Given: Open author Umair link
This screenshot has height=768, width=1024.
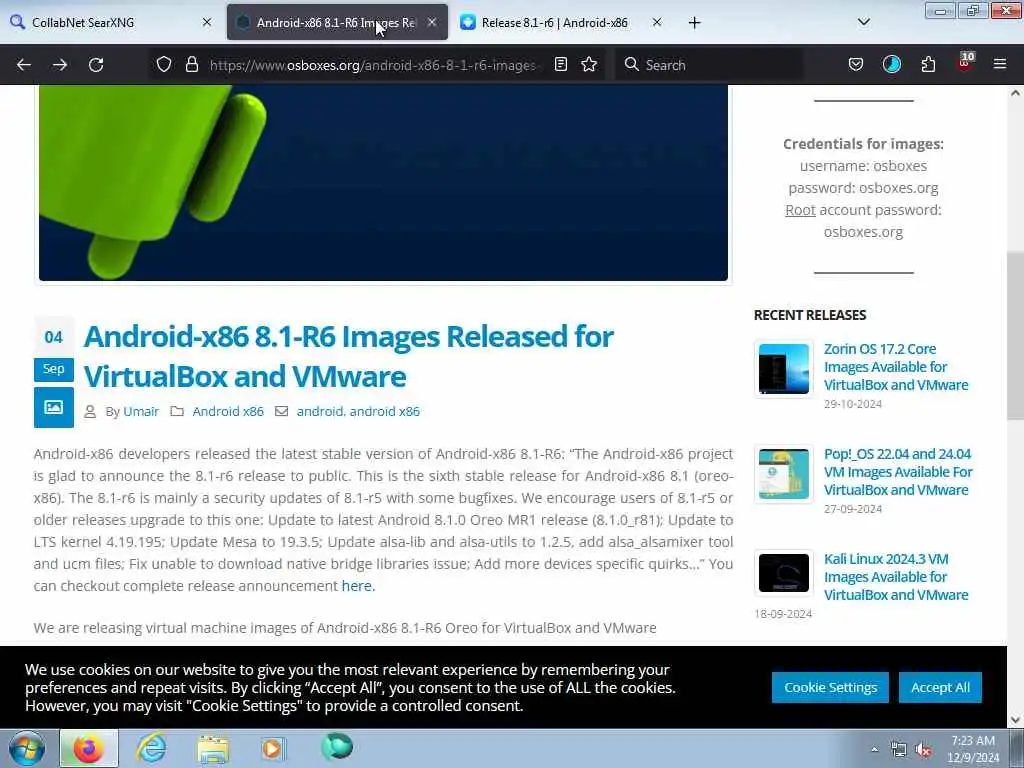Looking at the screenshot, I should (x=141, y=411).
